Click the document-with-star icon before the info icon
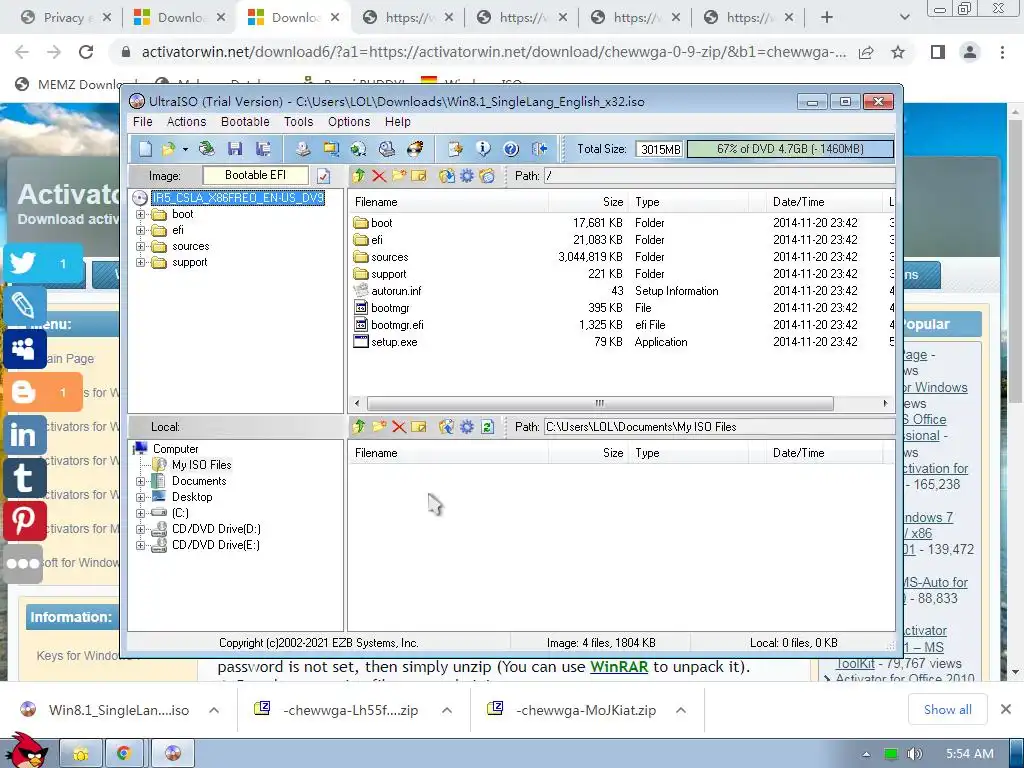1024x768 pixels. (455, 149)
